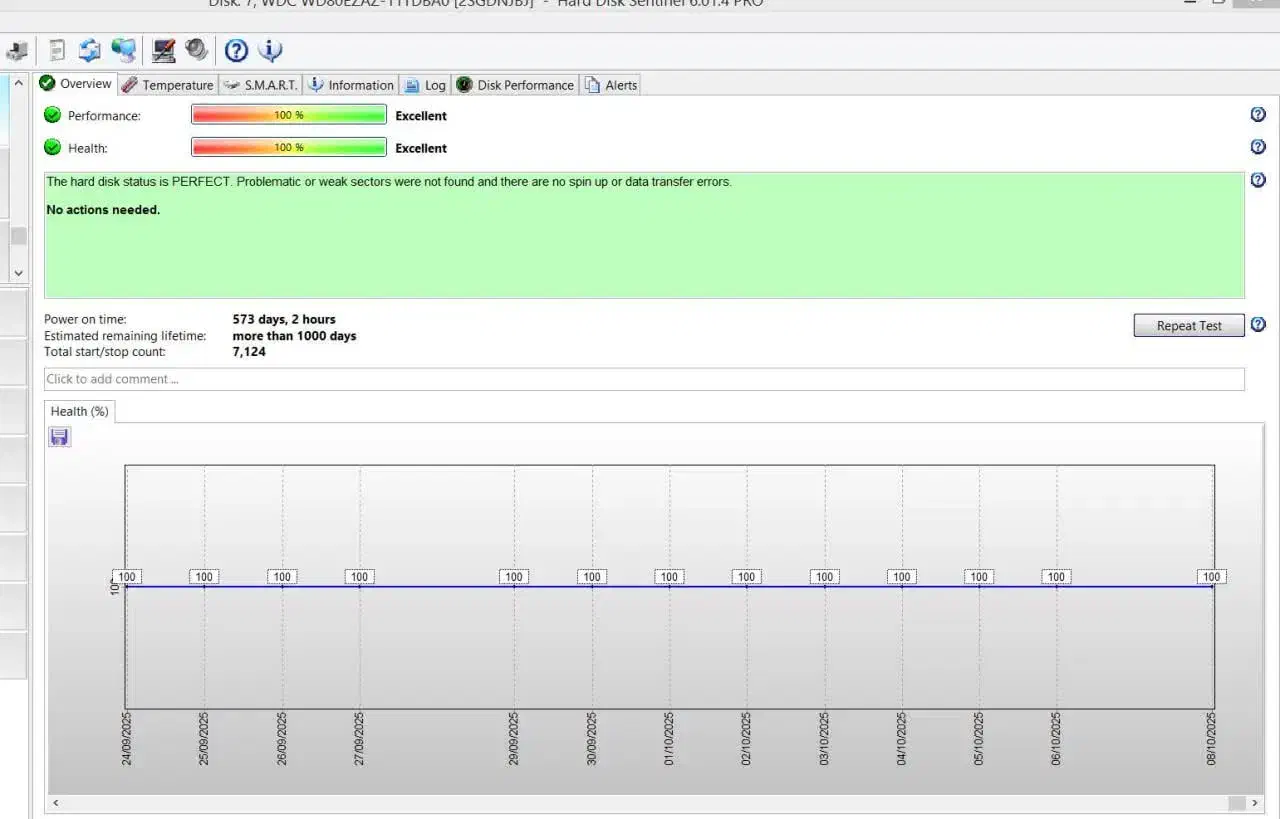Click the blue info bubble toolbar icon
The height and width of the screenshot is (819, 1280).
270,50
